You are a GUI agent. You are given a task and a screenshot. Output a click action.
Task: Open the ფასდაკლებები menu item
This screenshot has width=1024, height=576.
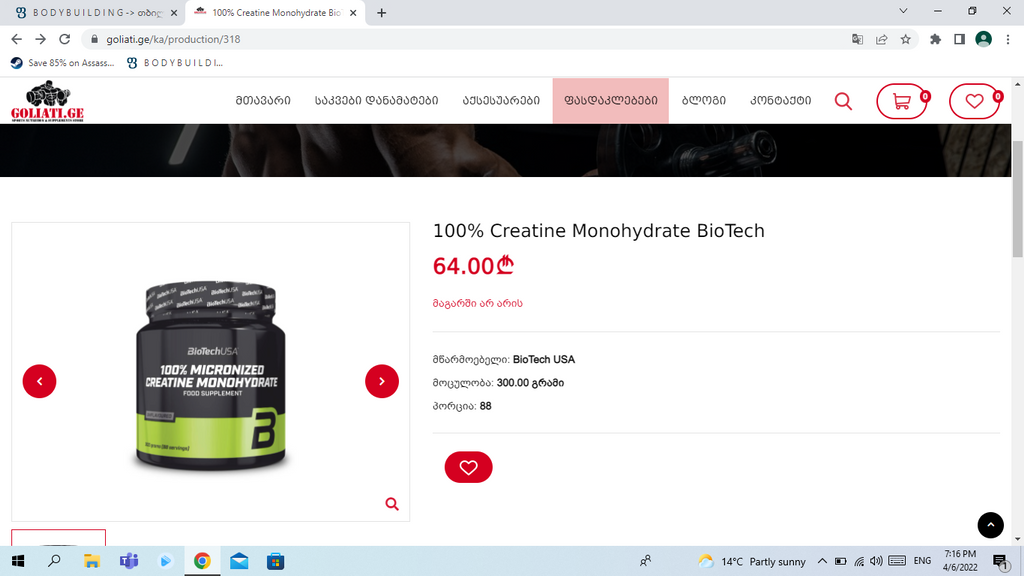pos(611,101)
